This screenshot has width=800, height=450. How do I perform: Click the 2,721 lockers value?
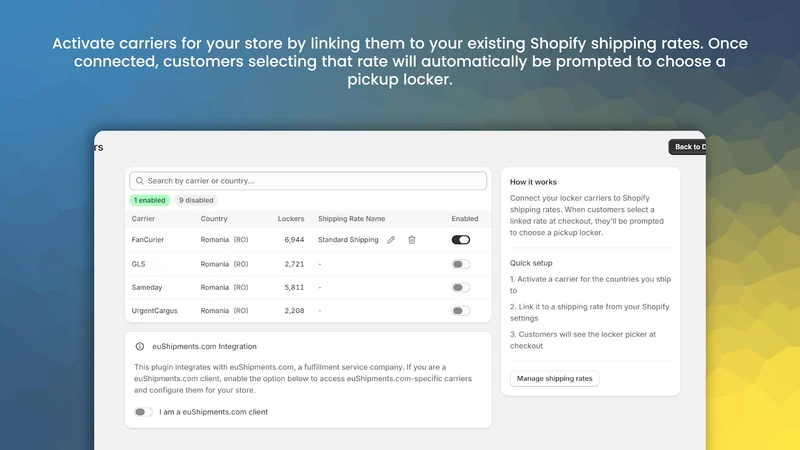(x=294, y=264)
